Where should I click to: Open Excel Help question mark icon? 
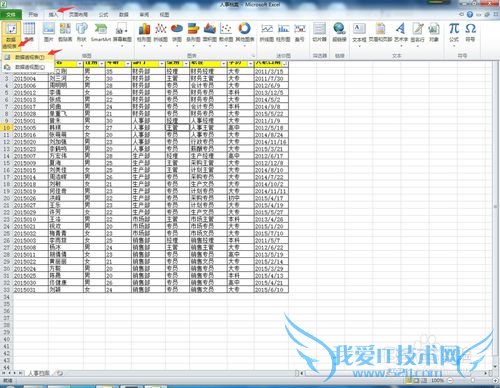(x=470, y=14)
